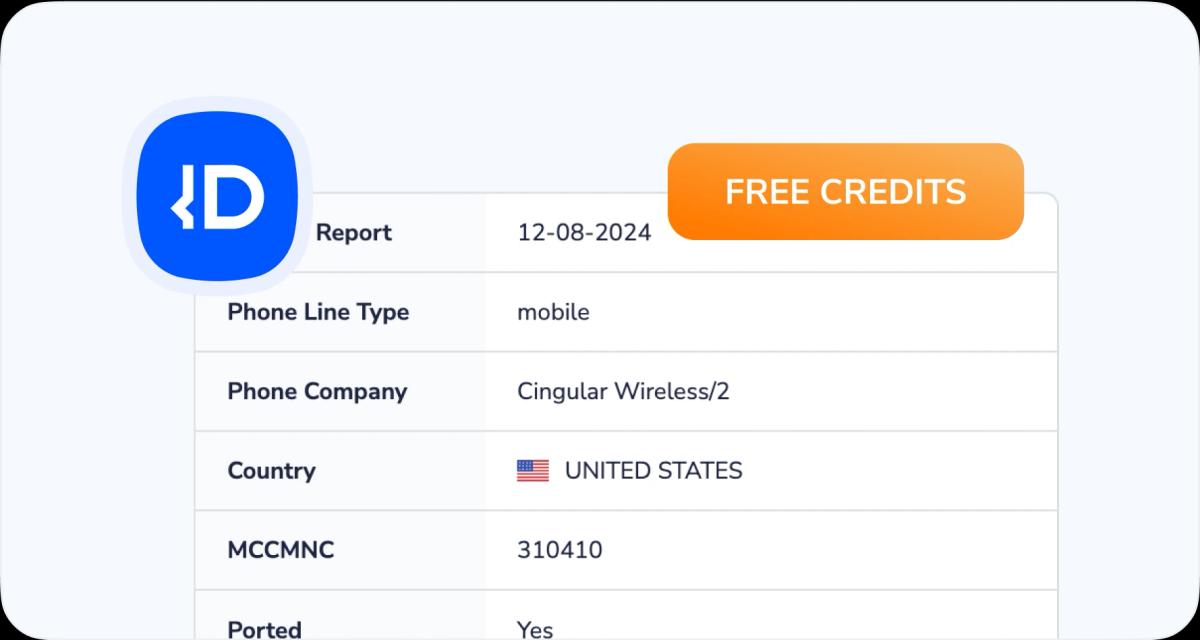Click the MCCMNC label
1200x640 pixels.
coord(279,550)
